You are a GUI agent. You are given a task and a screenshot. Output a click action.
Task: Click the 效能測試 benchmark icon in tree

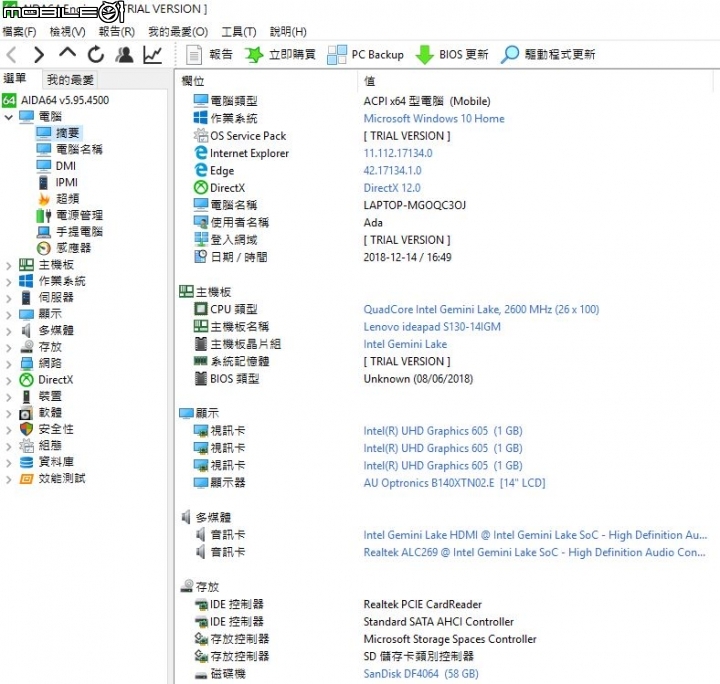tap(26, 479)
